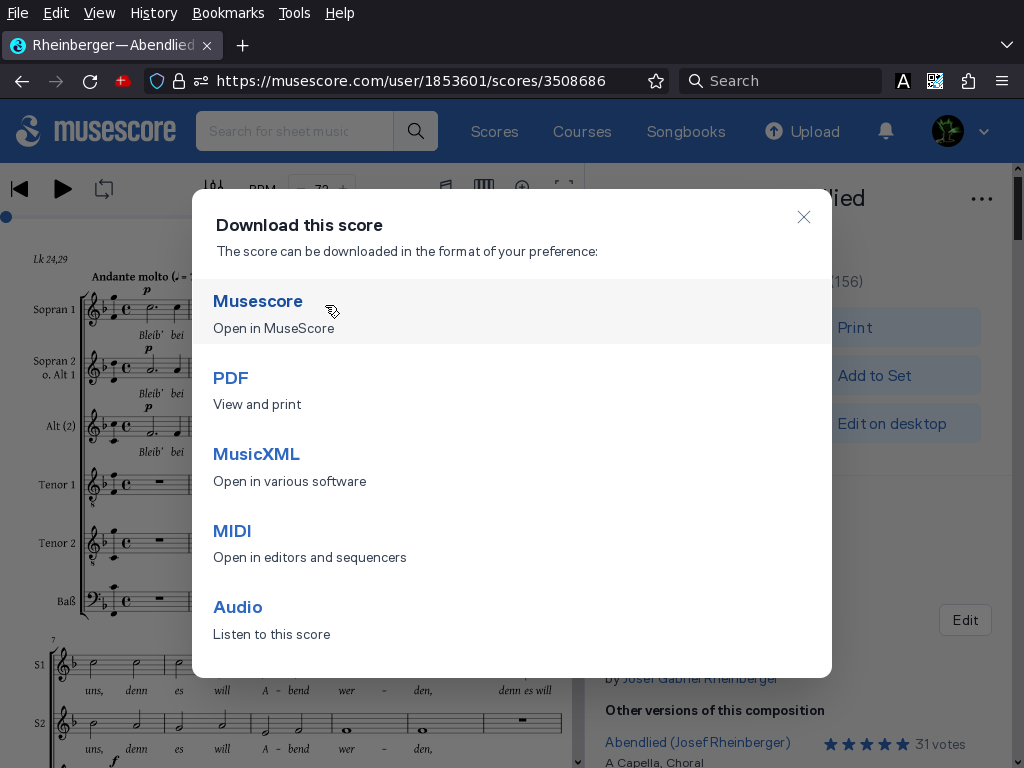1024x768 pixels.
Task: Choose the Audio download option
Action: tap(511, 619)
